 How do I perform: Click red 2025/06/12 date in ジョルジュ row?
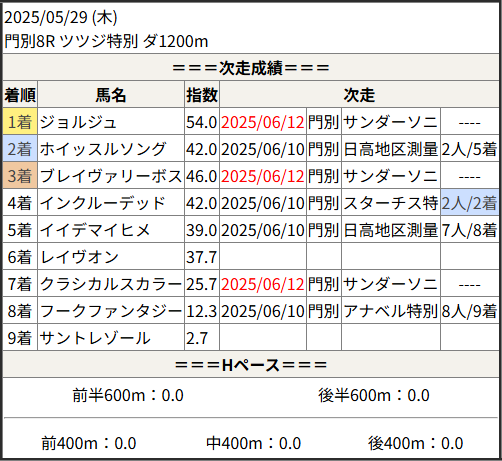point(263,122)
